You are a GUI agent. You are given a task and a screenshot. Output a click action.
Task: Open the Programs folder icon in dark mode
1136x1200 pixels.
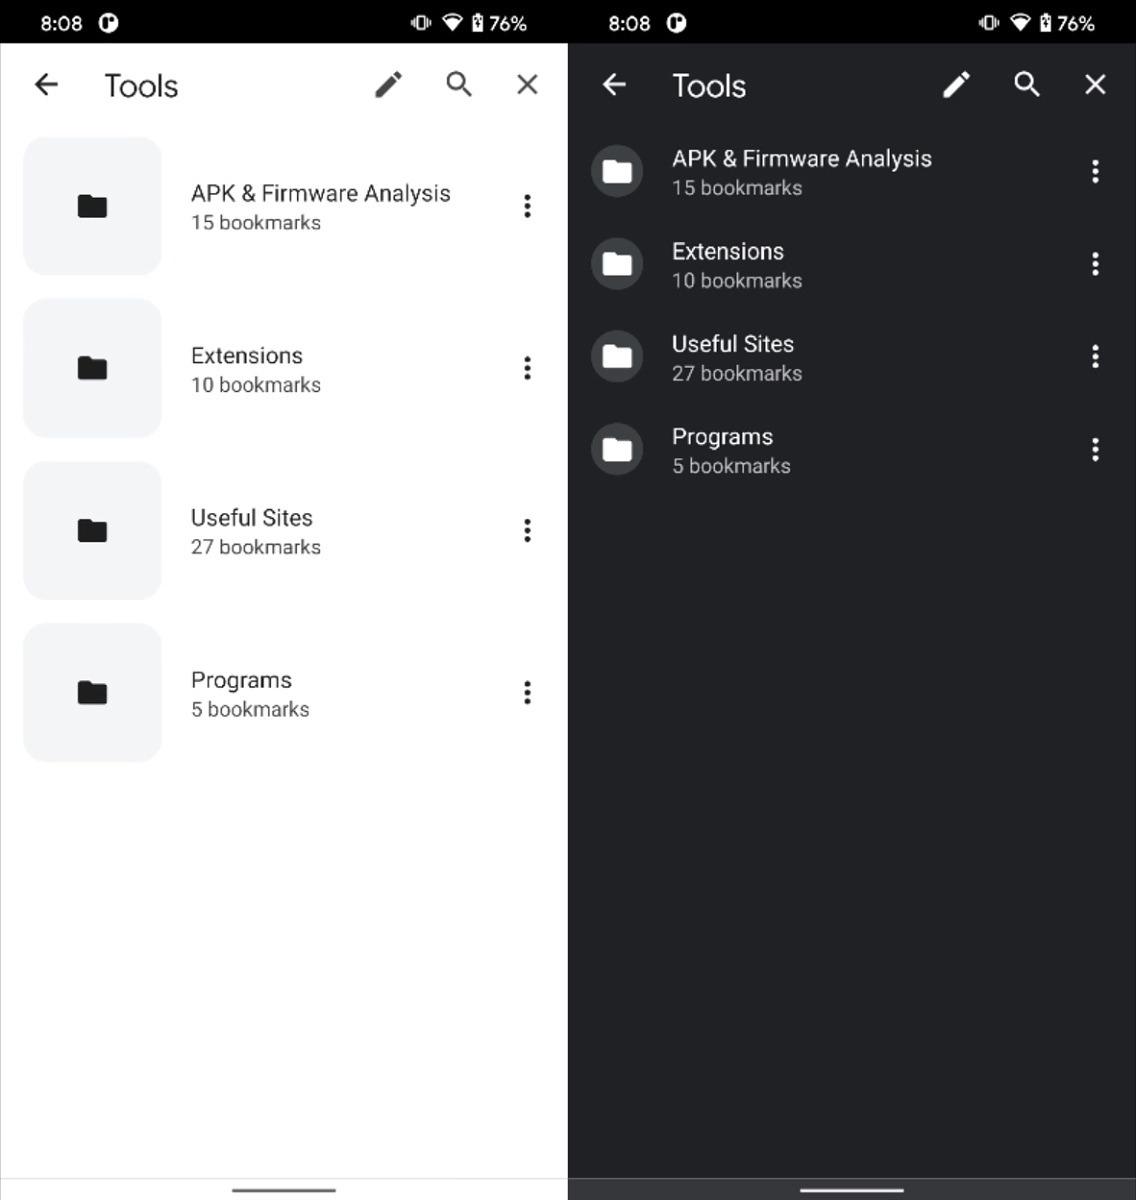click(x=616, y=449)
